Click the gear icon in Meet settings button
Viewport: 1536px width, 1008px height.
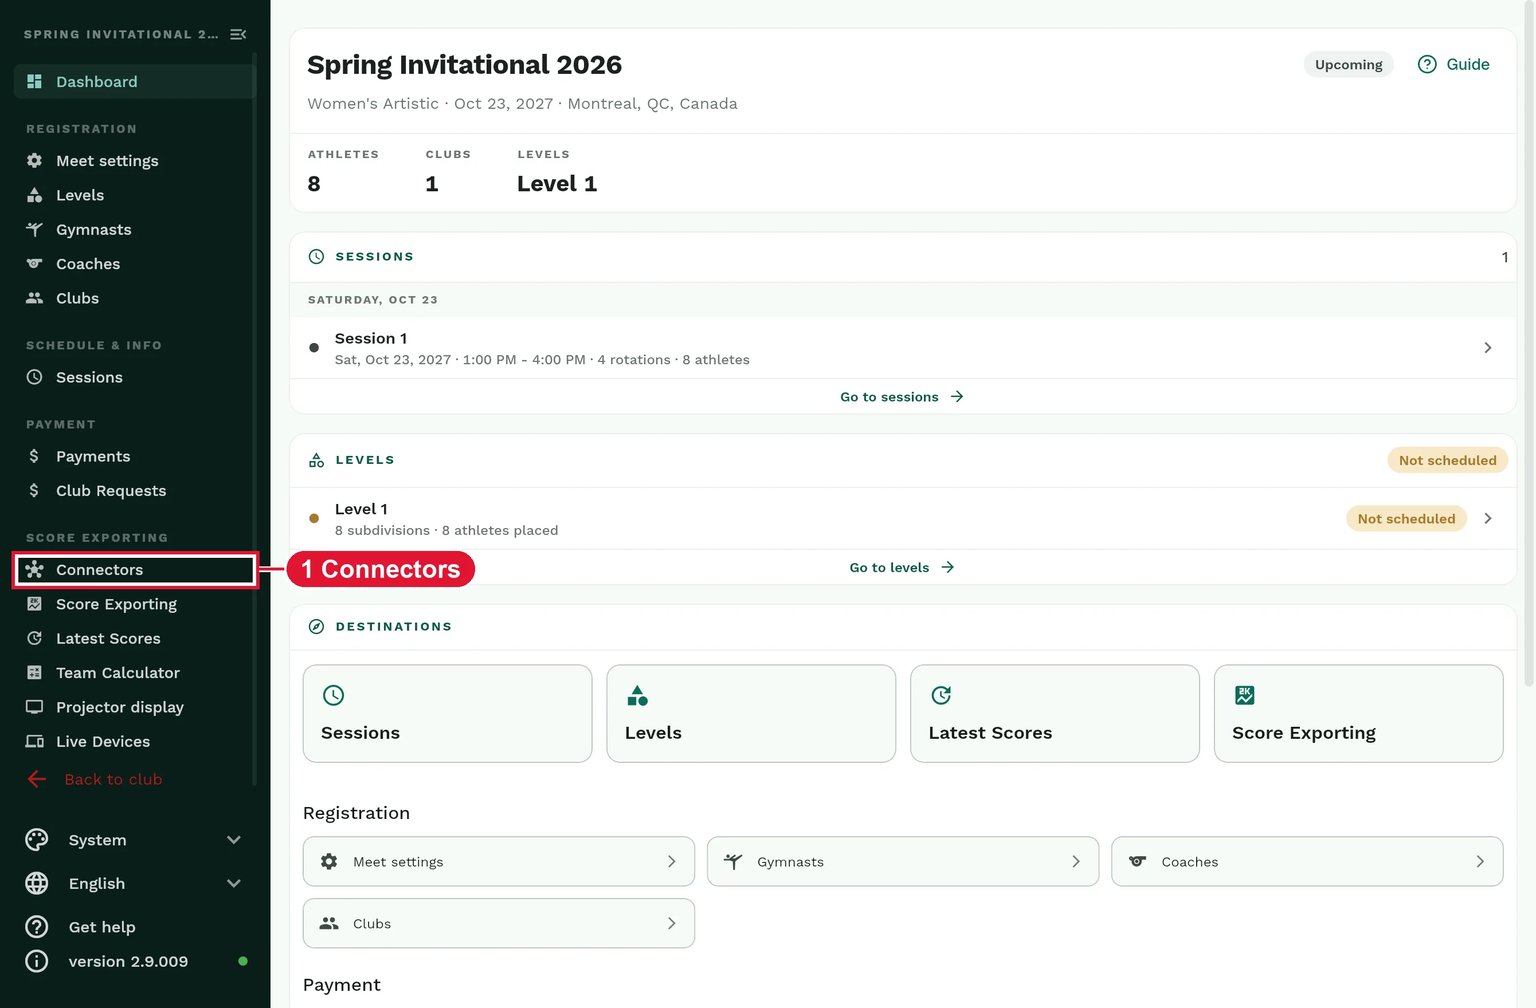pyautogui.click(x=329, y=862)
